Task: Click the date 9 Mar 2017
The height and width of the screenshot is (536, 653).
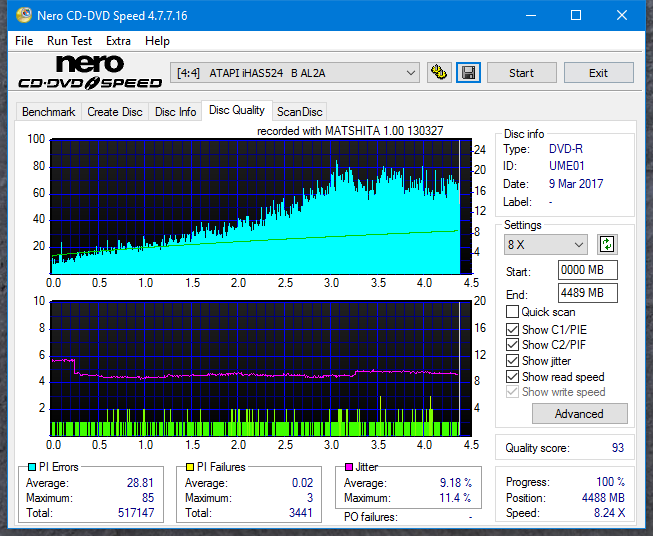Action: click(576, 184)
